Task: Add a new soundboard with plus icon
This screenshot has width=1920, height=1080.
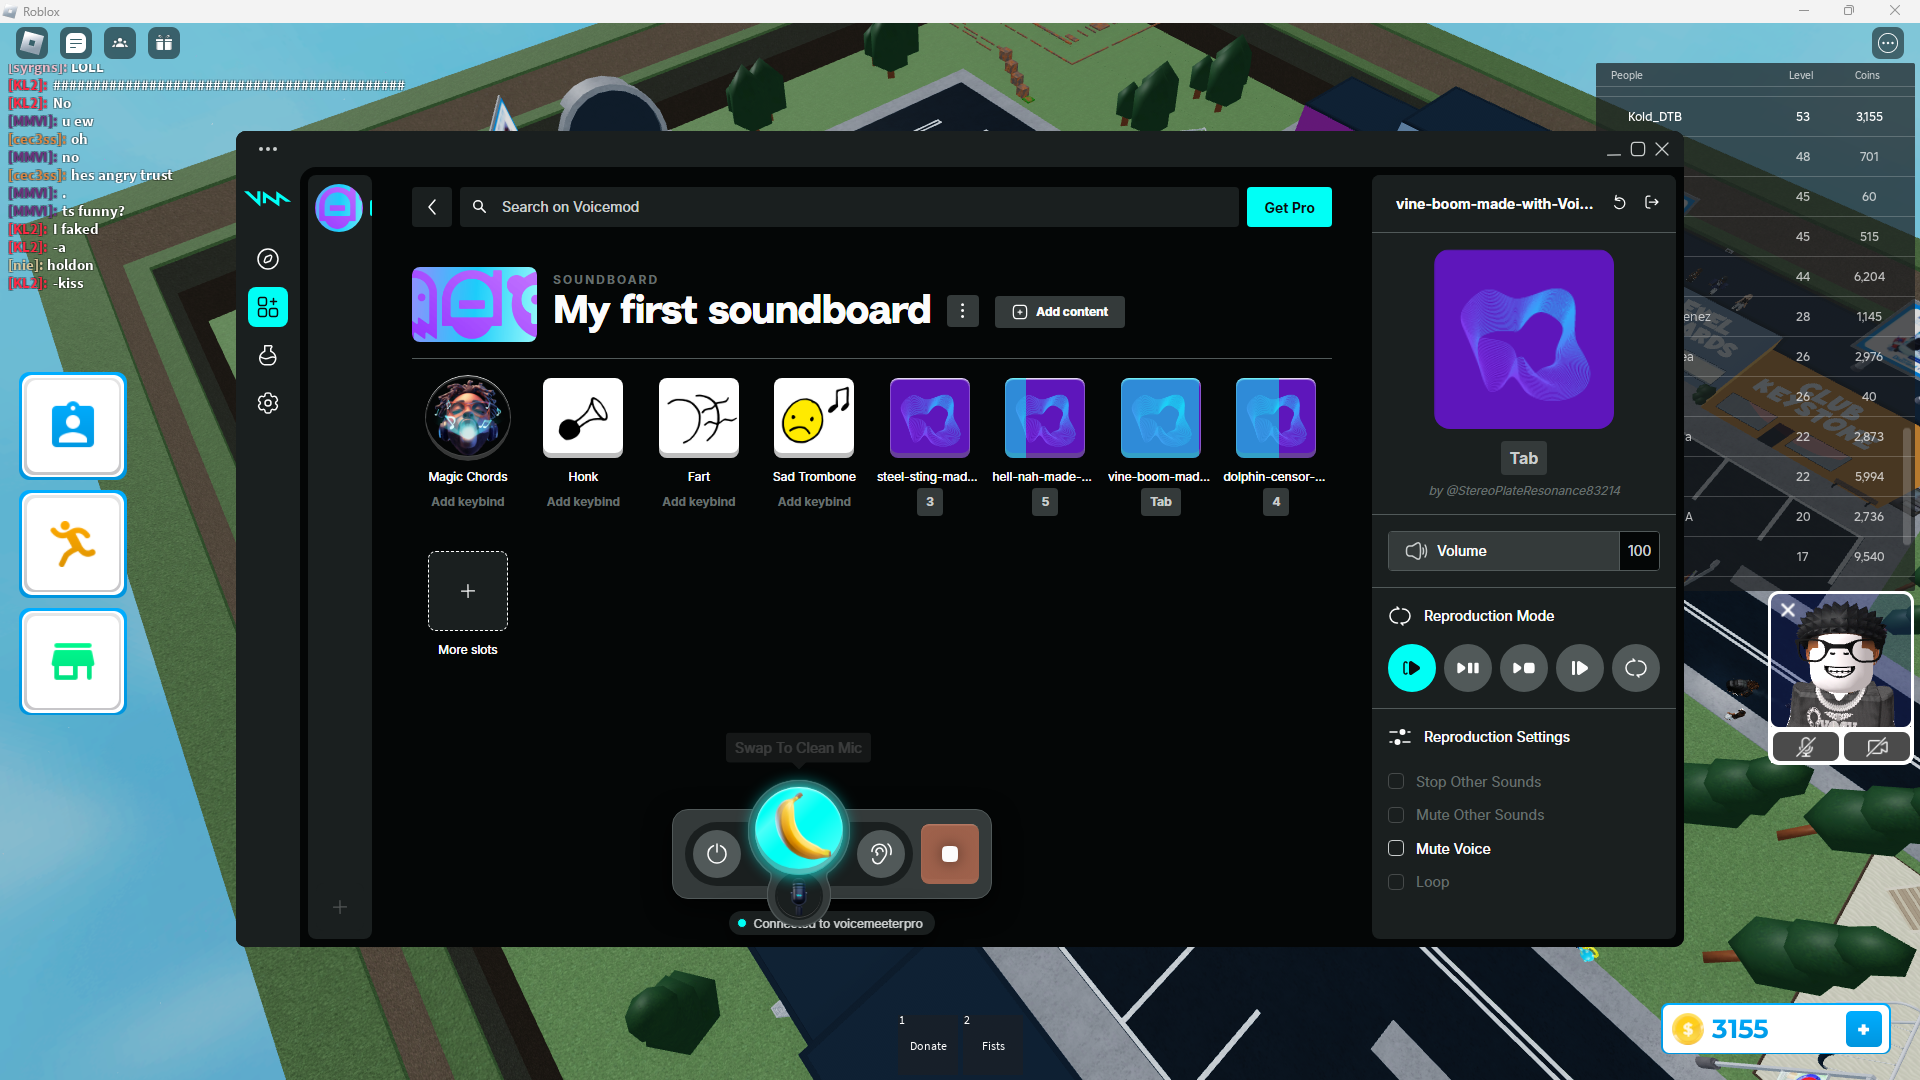Action: 340,907
